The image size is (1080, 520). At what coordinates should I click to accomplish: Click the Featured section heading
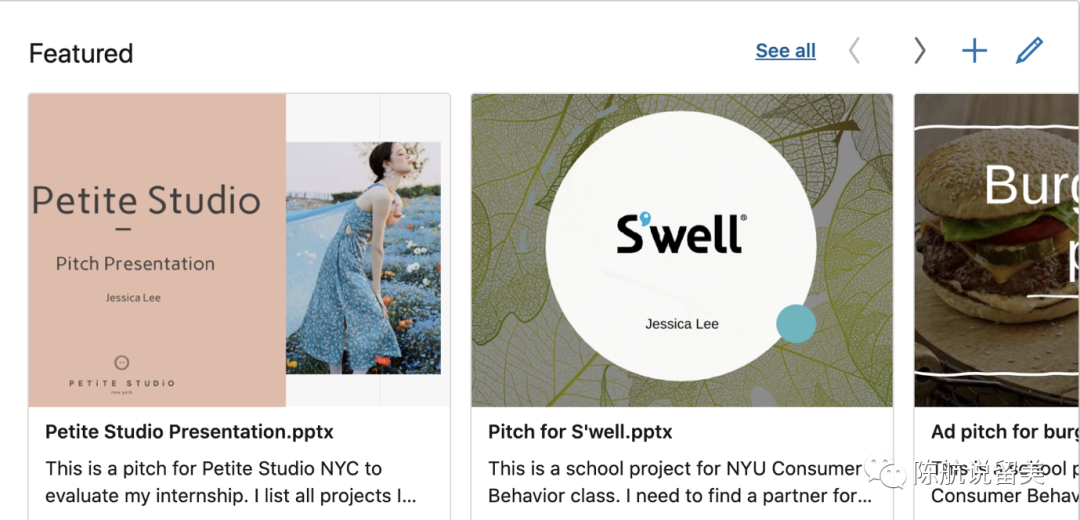tap(81, 53)
